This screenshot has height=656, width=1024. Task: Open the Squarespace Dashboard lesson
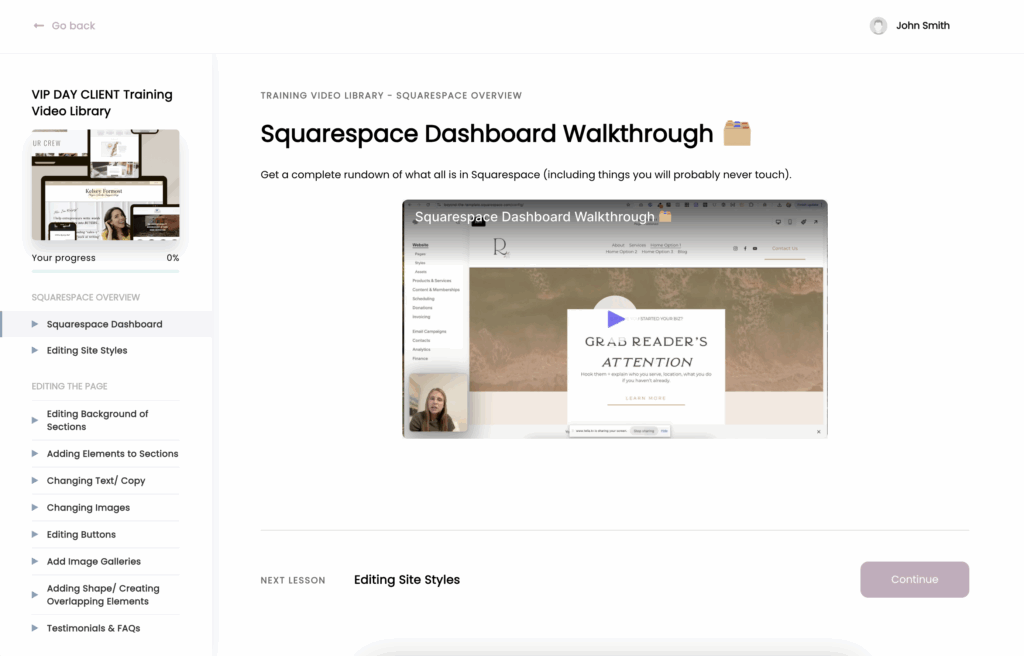106,324
